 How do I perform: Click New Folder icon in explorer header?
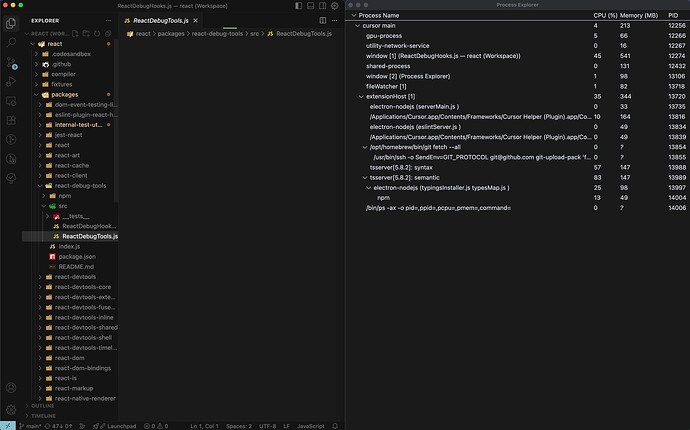86,33
